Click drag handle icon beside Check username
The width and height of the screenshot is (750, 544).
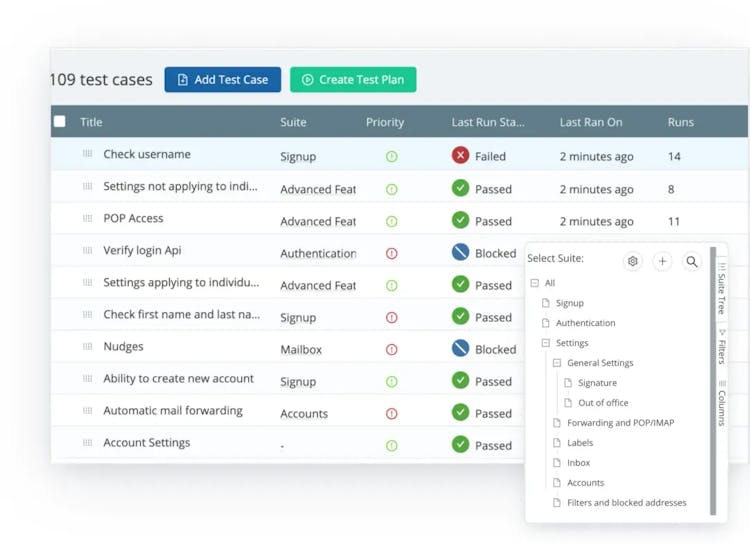[87, 154]
